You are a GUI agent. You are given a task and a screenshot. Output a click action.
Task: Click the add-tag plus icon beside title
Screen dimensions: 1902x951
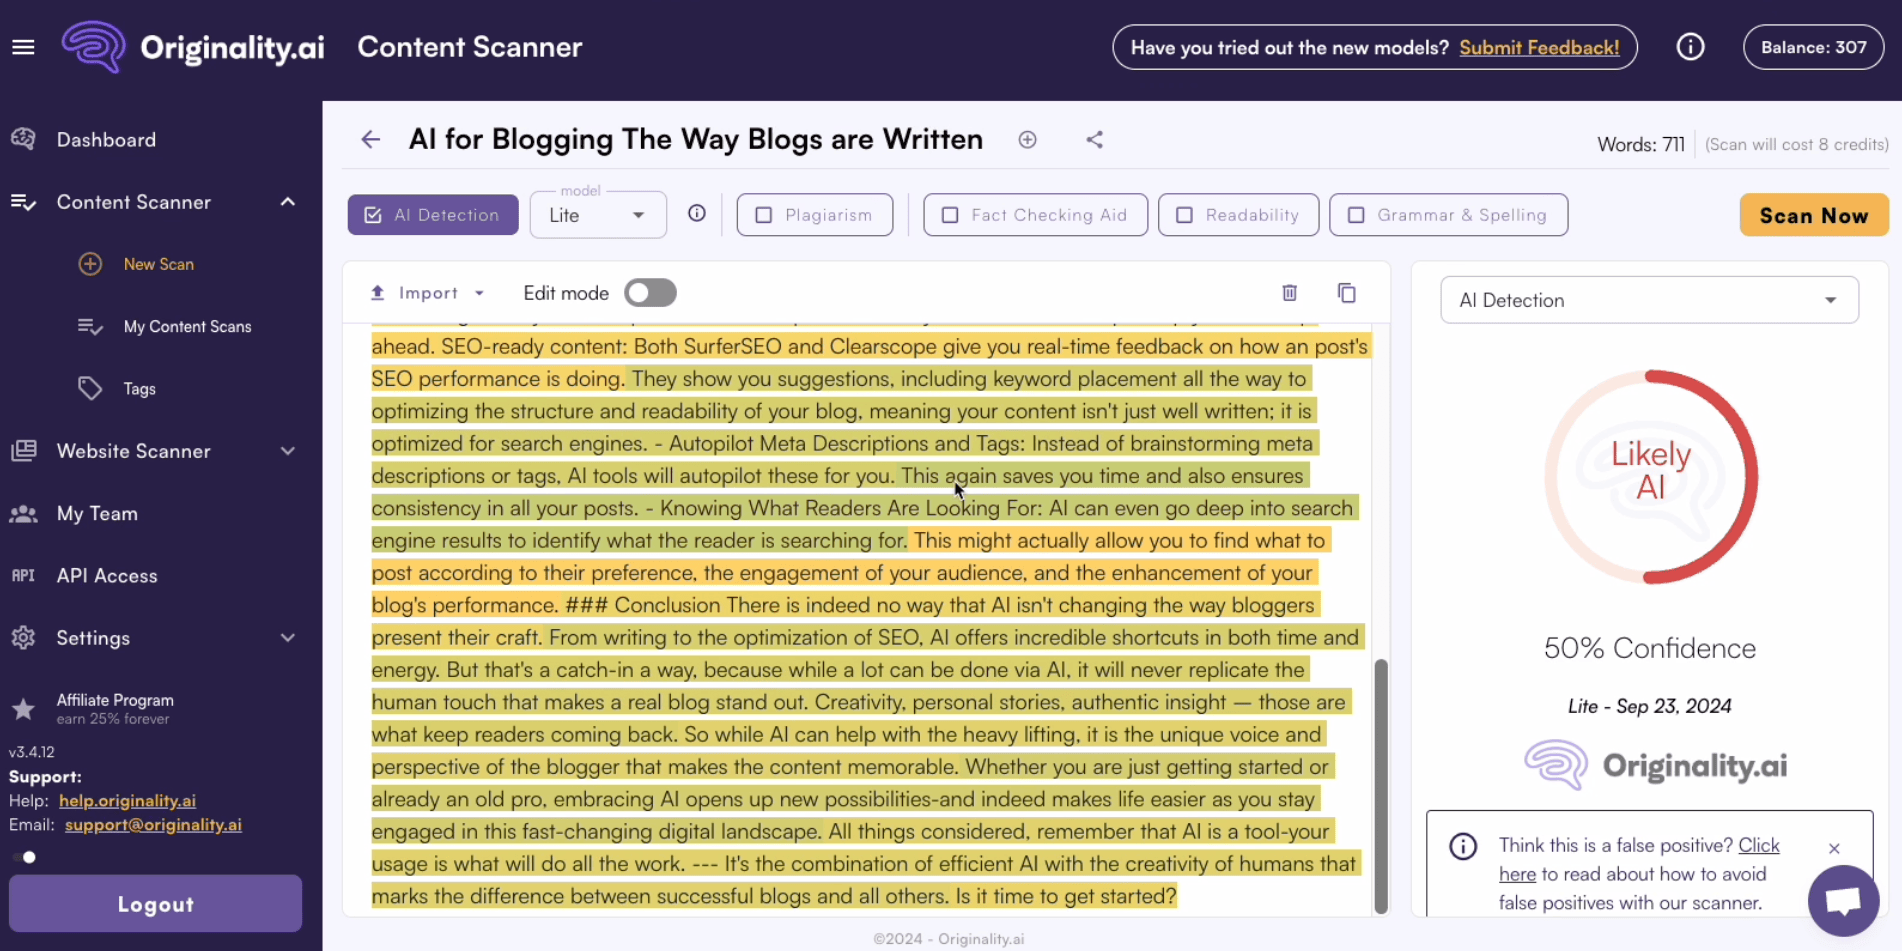(1027, 140)
